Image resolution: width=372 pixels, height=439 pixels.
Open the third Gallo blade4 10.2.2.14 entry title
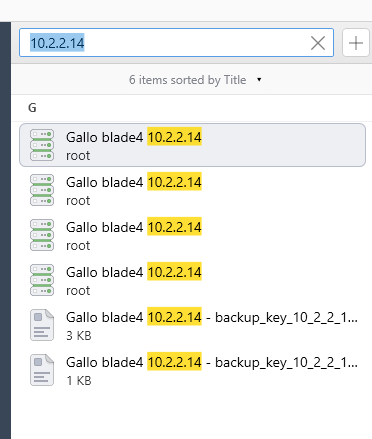click(134, 227)
